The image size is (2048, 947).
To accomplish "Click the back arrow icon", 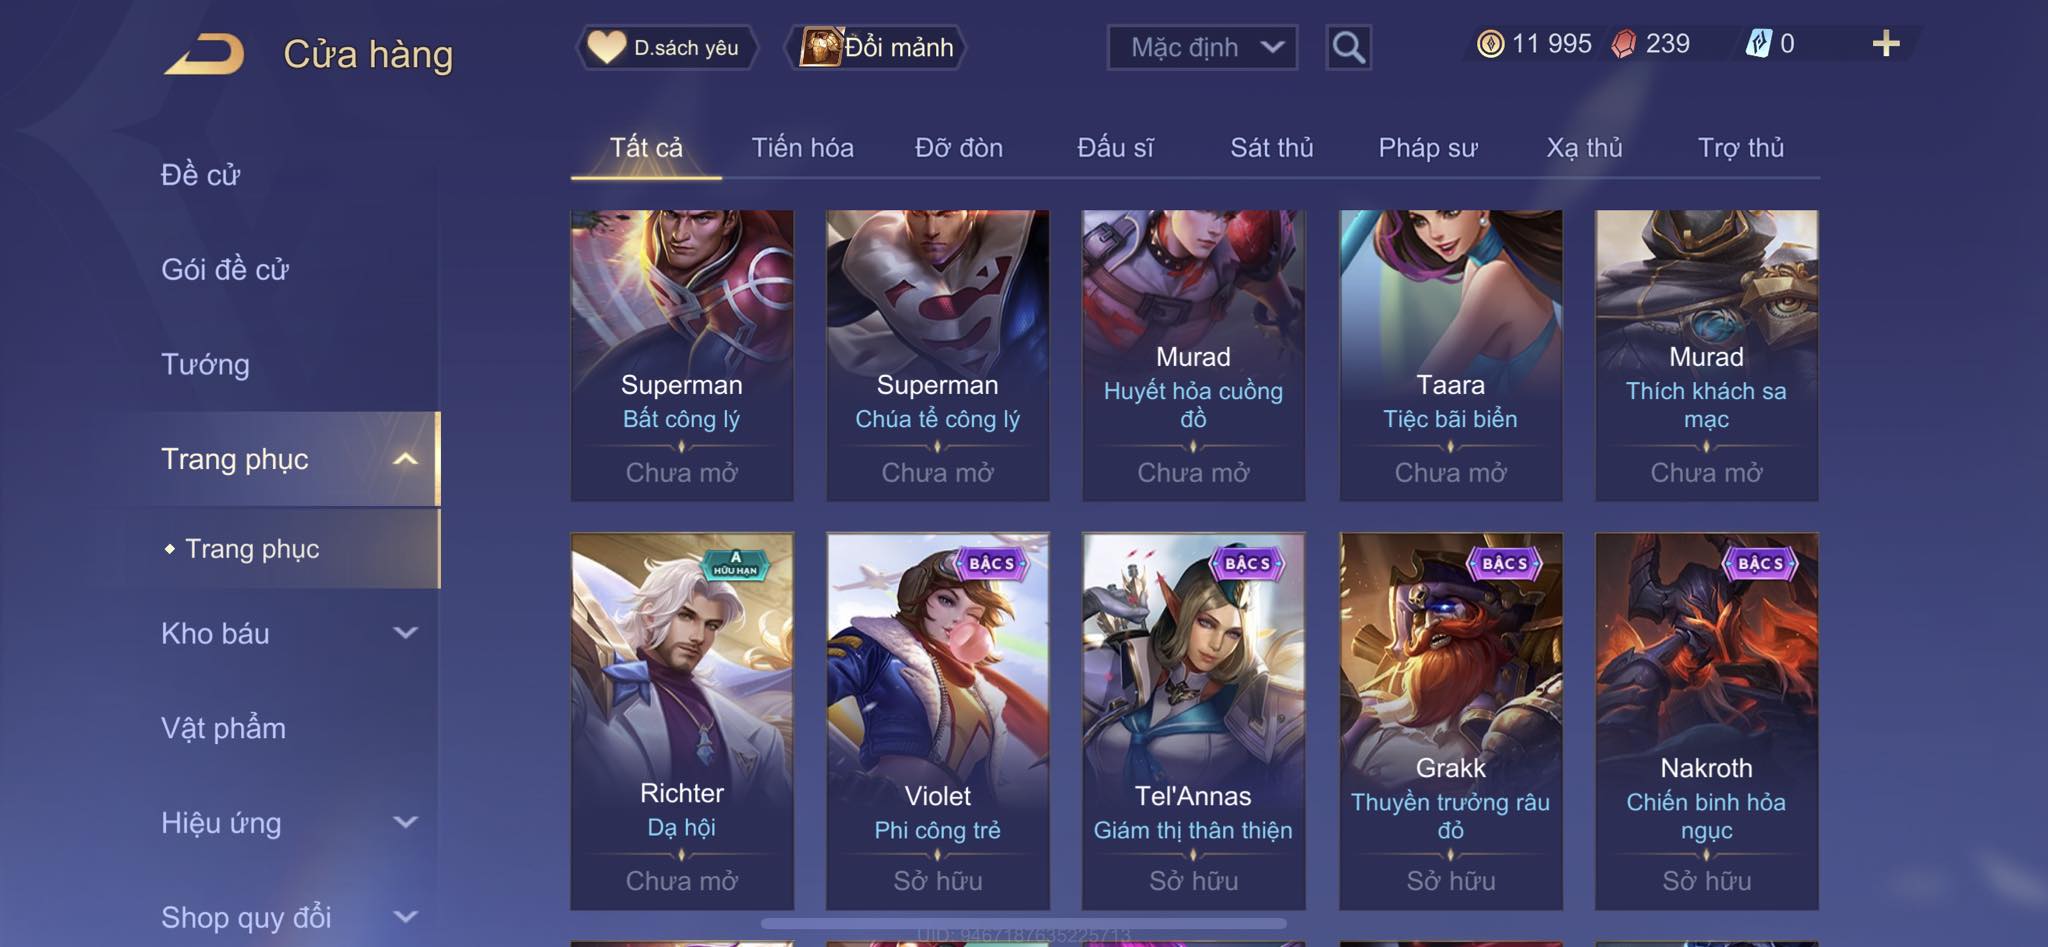I will pyautogui.click(x=205, y=54).
